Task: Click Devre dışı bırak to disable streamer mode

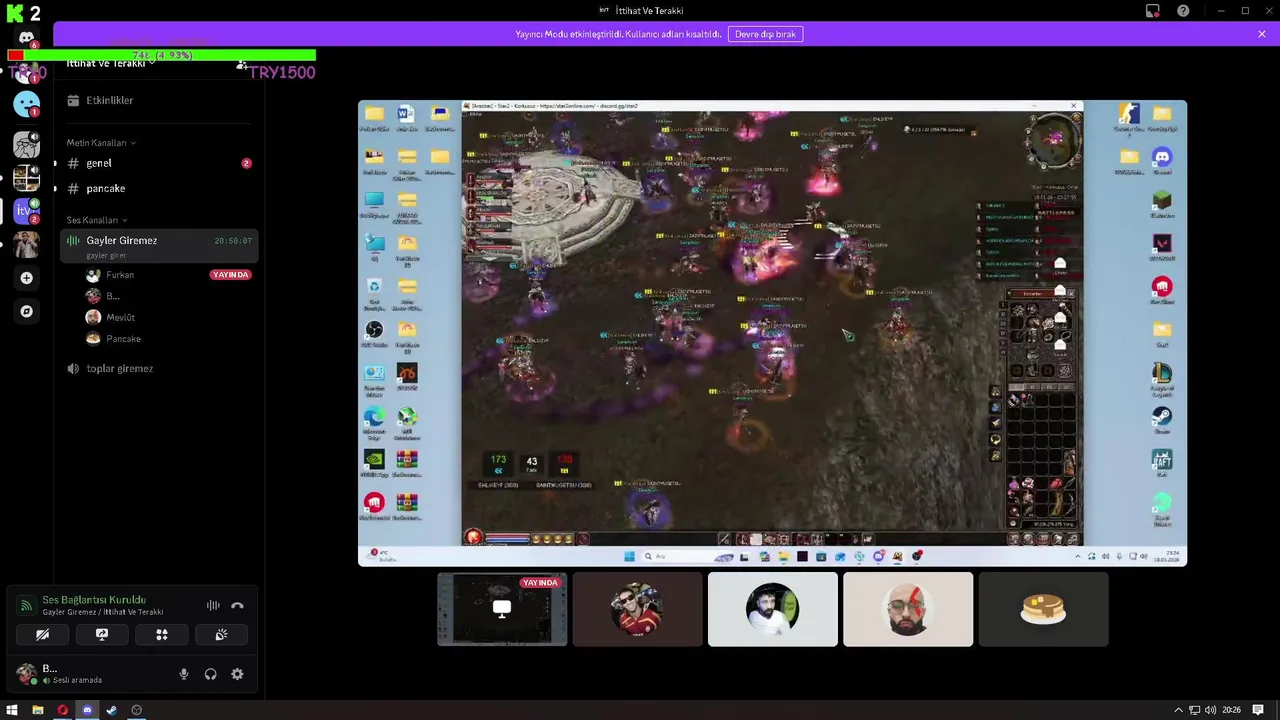Action: 765,34
